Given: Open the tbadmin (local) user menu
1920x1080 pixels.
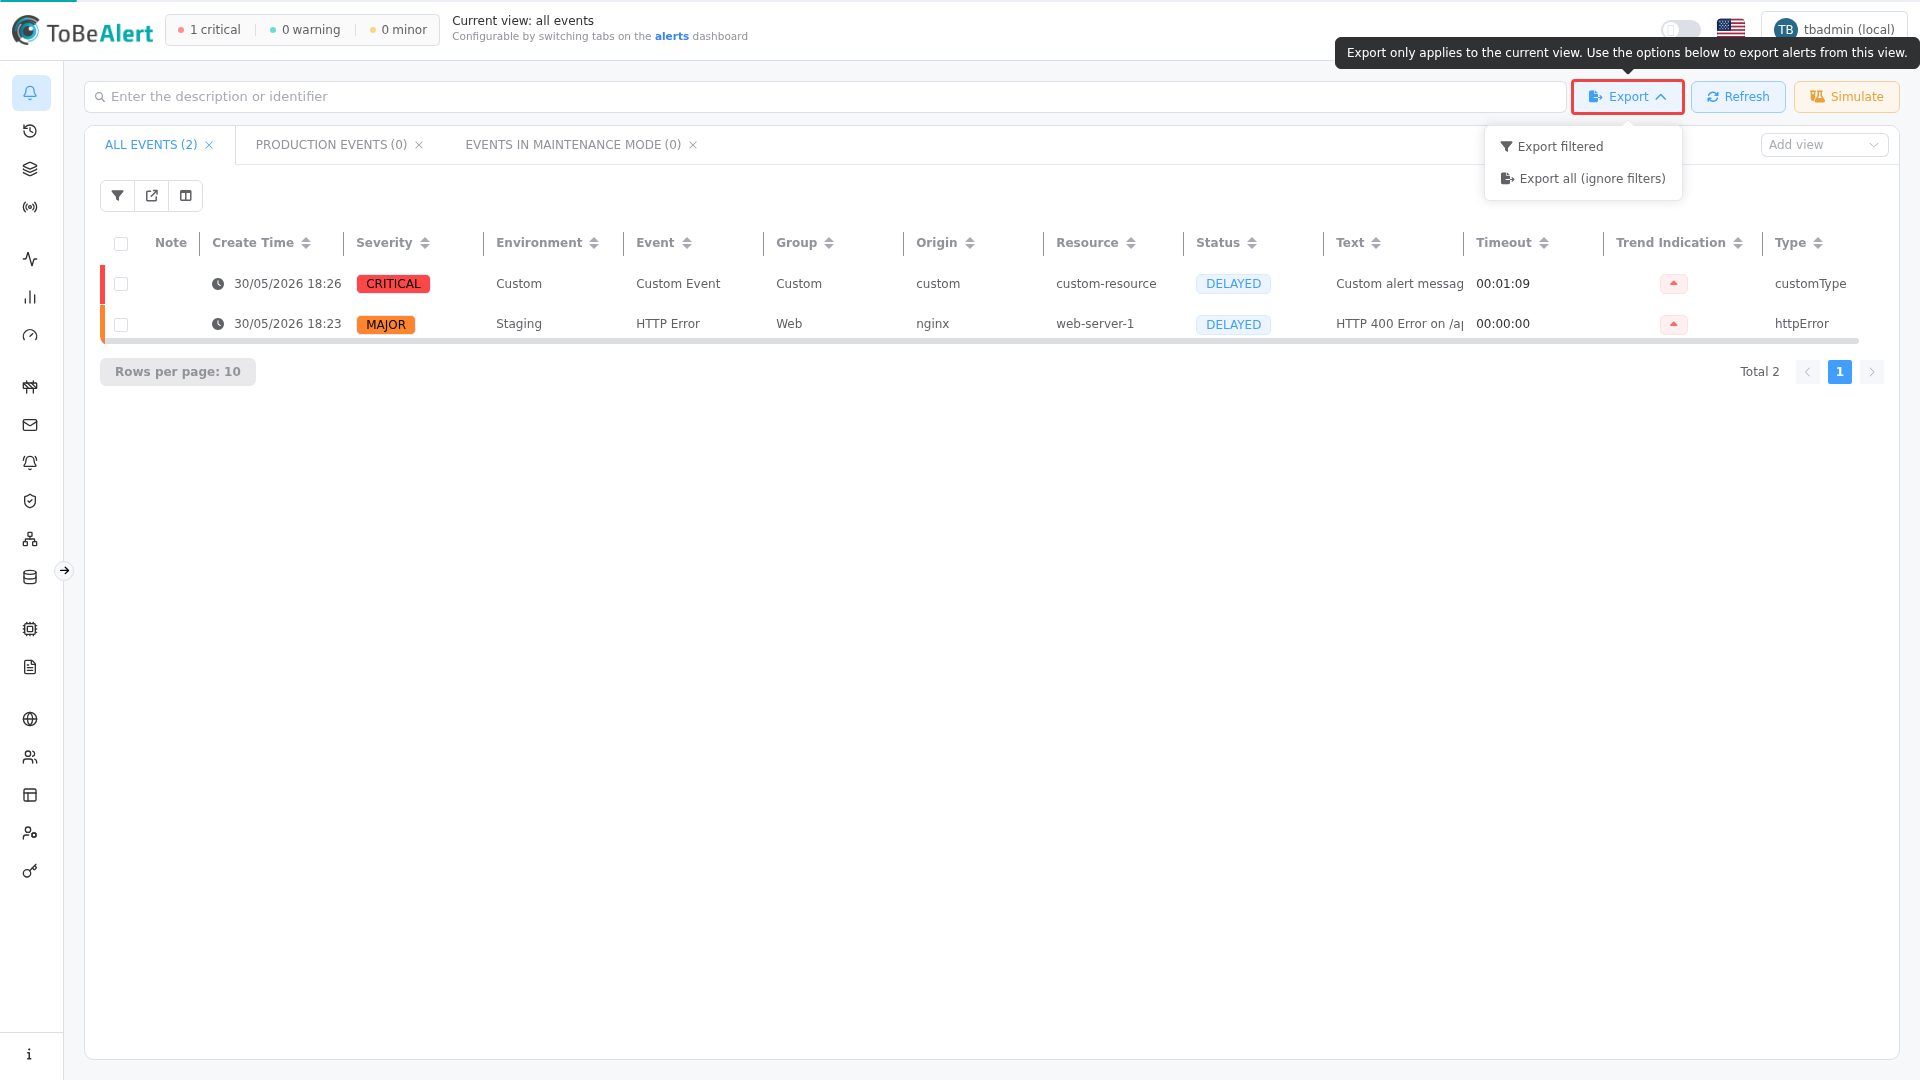Looking at the screenshot, I should point(1834,30).
